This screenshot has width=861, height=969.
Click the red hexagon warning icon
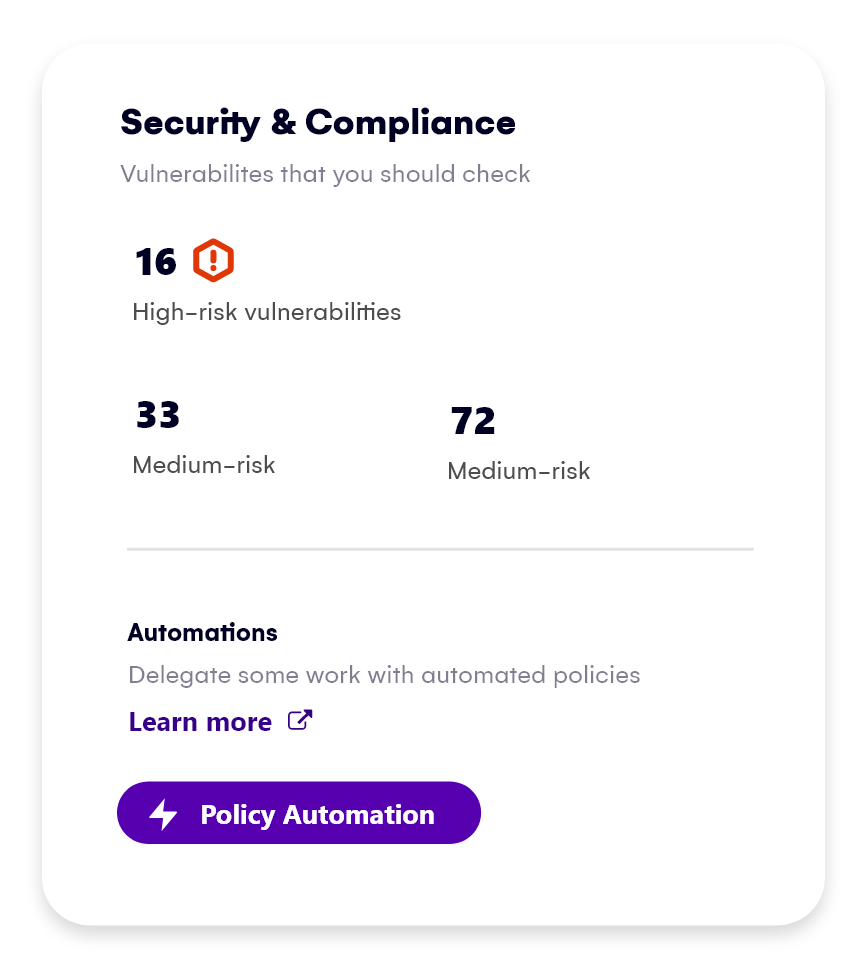213,261
